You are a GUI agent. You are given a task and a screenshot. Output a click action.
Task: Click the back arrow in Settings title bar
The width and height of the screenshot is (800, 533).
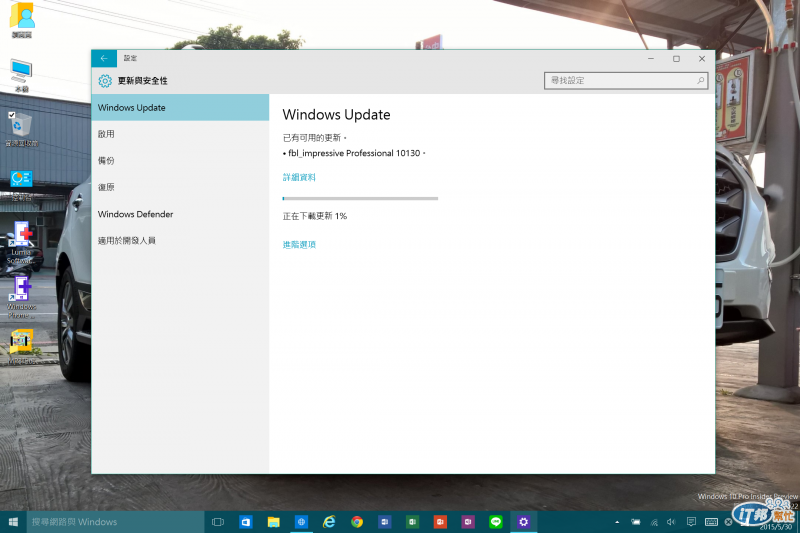104,58
